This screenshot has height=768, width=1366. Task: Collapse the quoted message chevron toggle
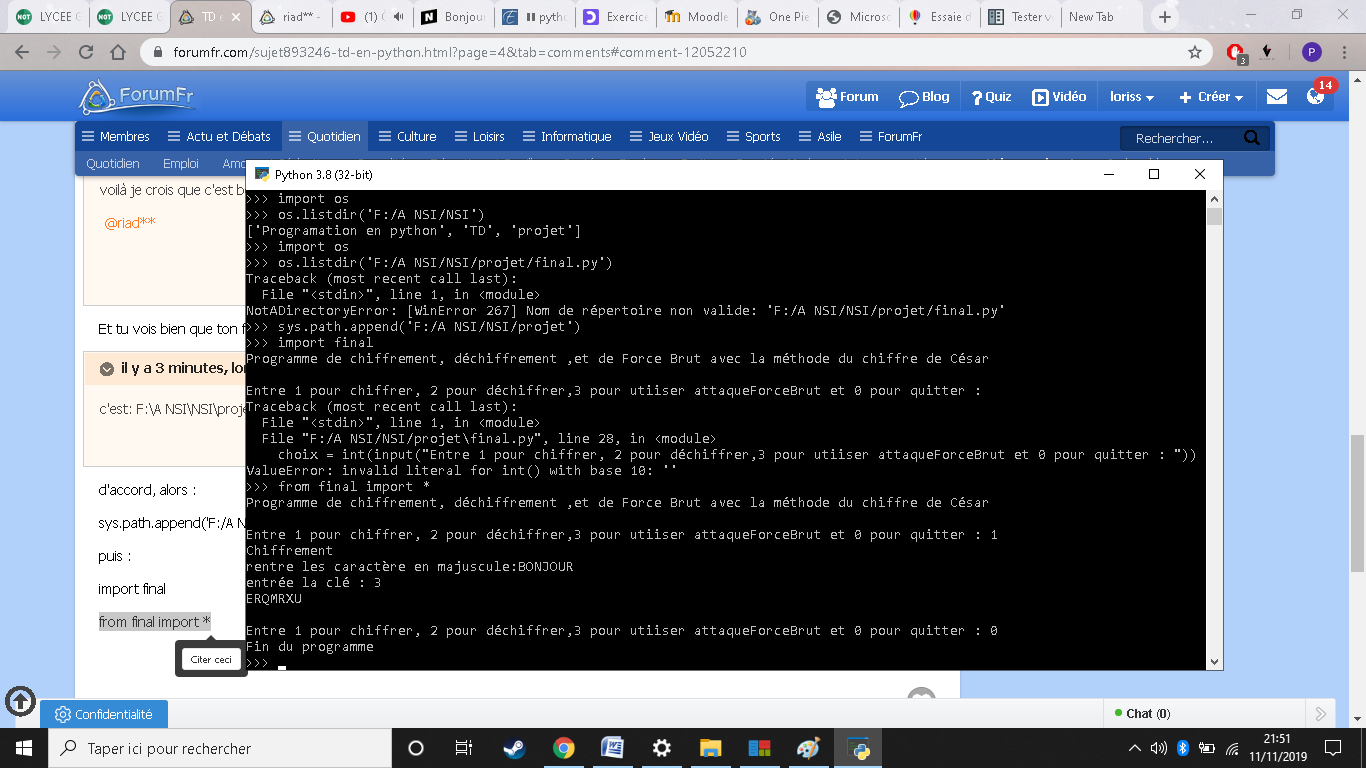[107, 369]
